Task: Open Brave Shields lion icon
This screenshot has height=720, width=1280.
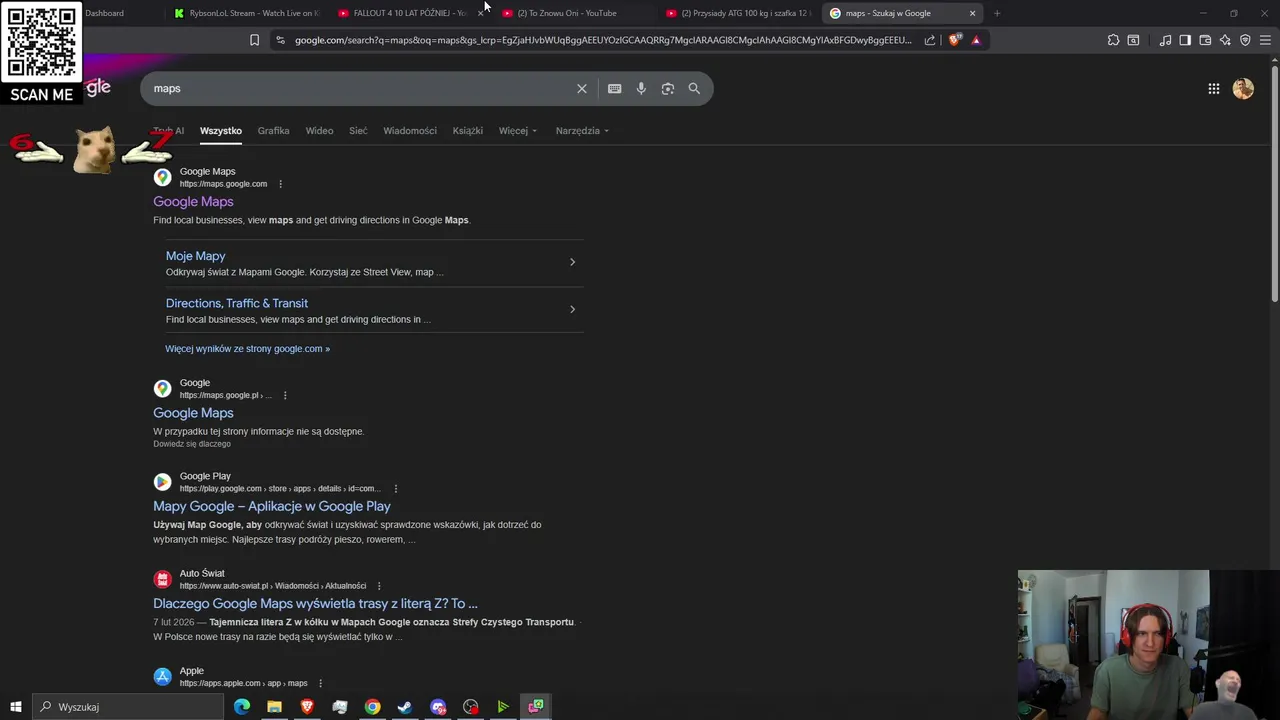Action: point(955,40)
